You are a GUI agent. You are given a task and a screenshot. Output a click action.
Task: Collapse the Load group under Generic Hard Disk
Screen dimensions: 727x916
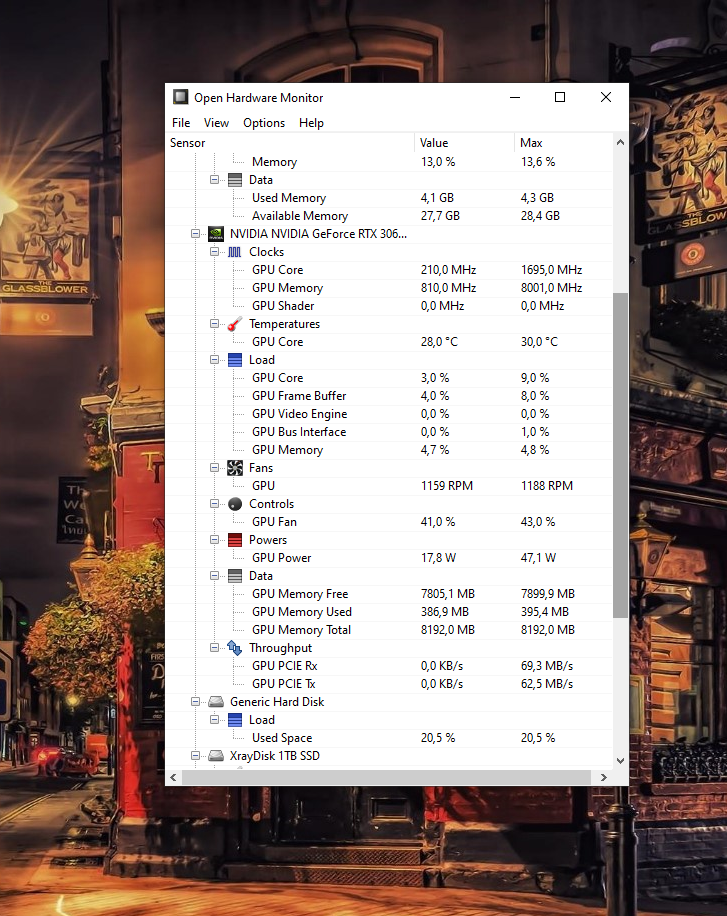(x=214, y=720)
